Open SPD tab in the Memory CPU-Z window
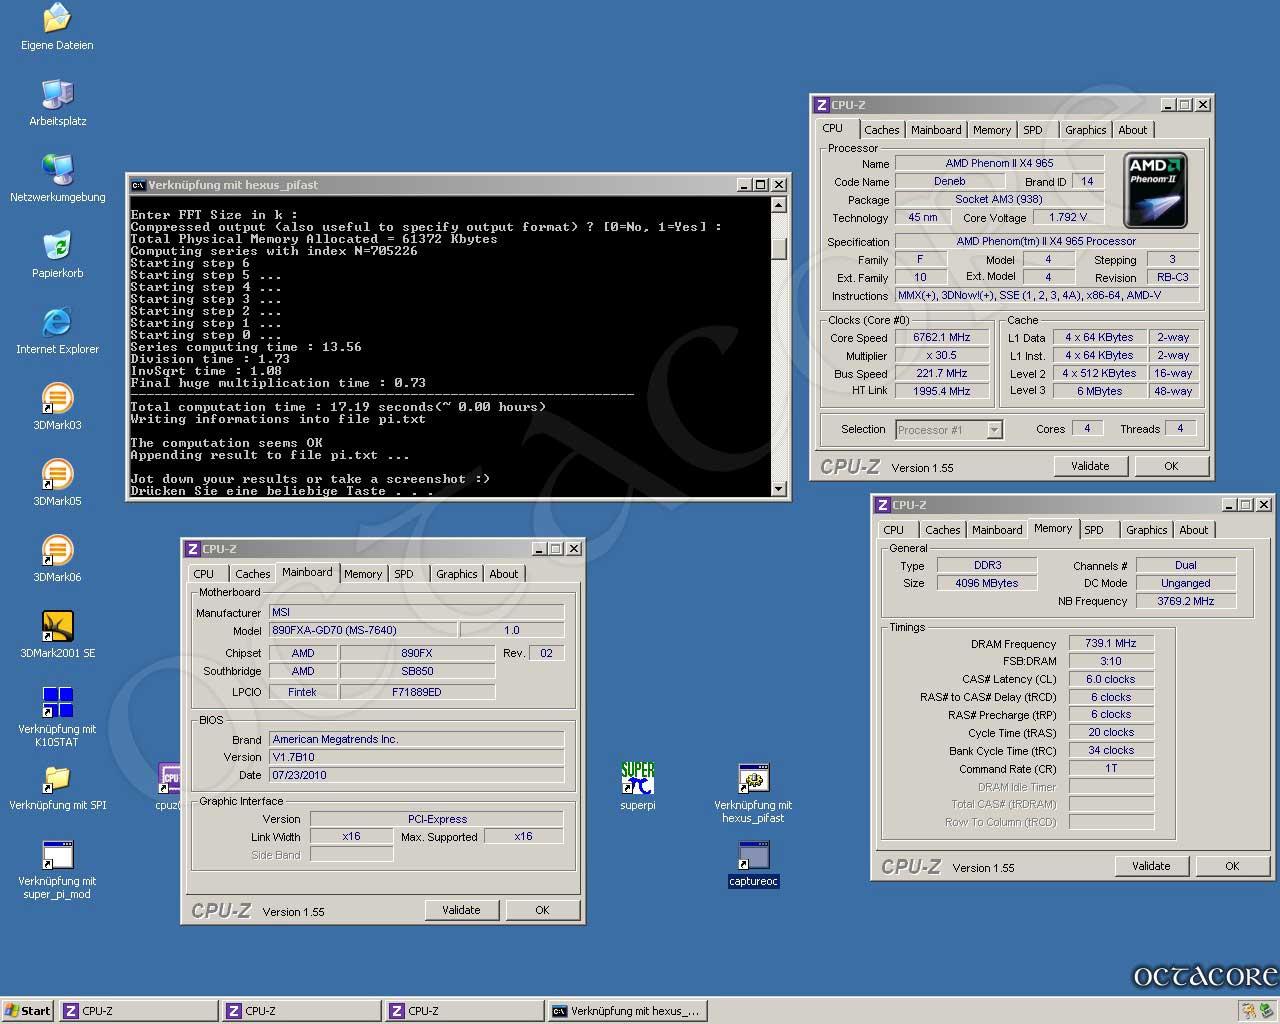Viewport: 1280px width, 1024px height. pyautogui.click(x=1094, y=530)
